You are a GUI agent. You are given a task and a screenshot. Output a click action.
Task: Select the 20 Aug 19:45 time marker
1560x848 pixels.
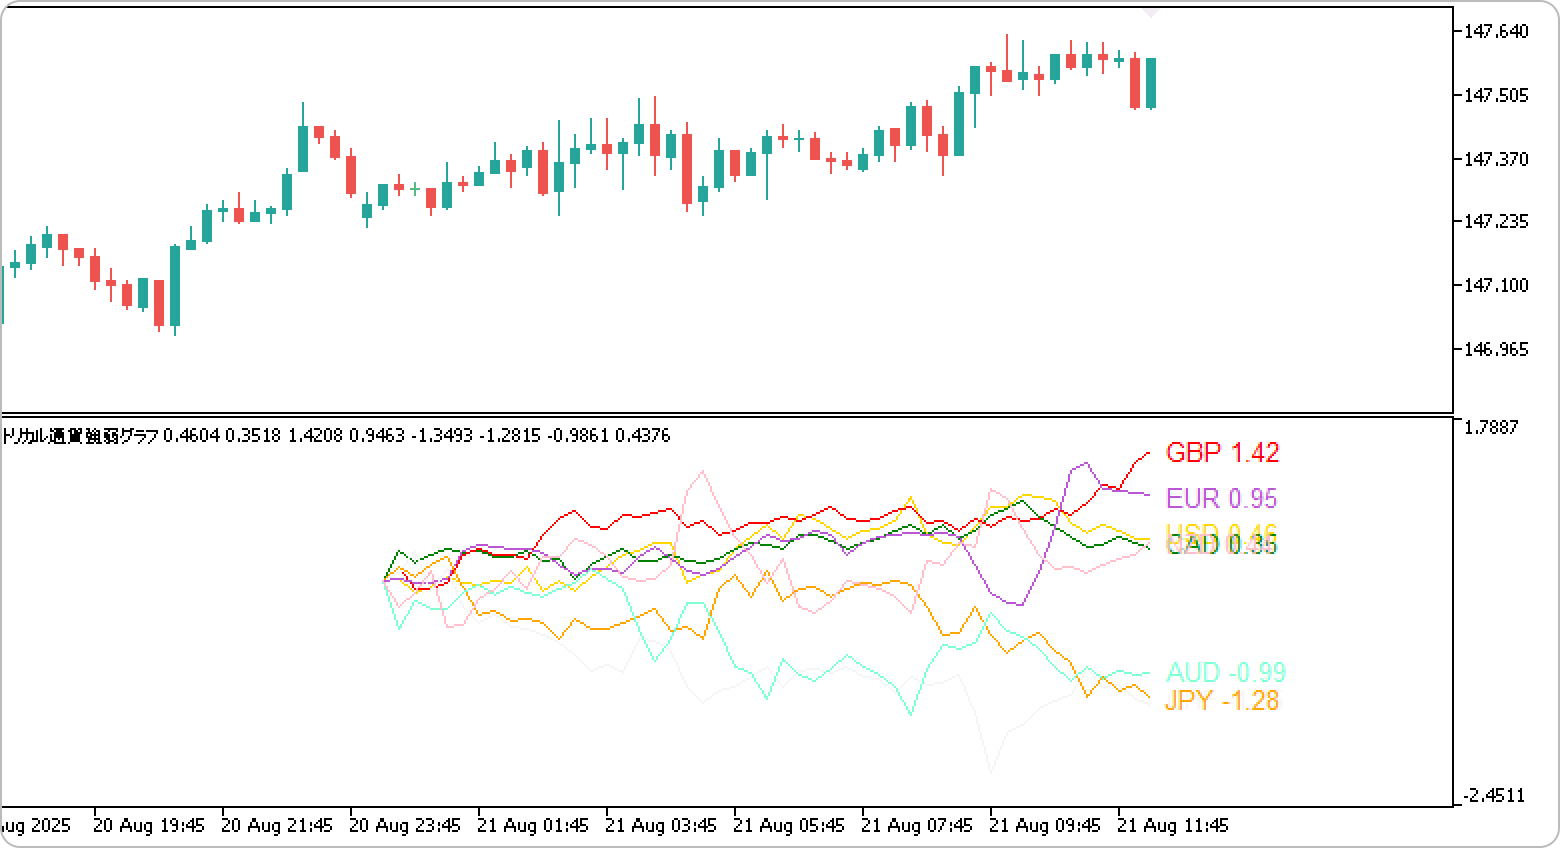pos(149,826)
